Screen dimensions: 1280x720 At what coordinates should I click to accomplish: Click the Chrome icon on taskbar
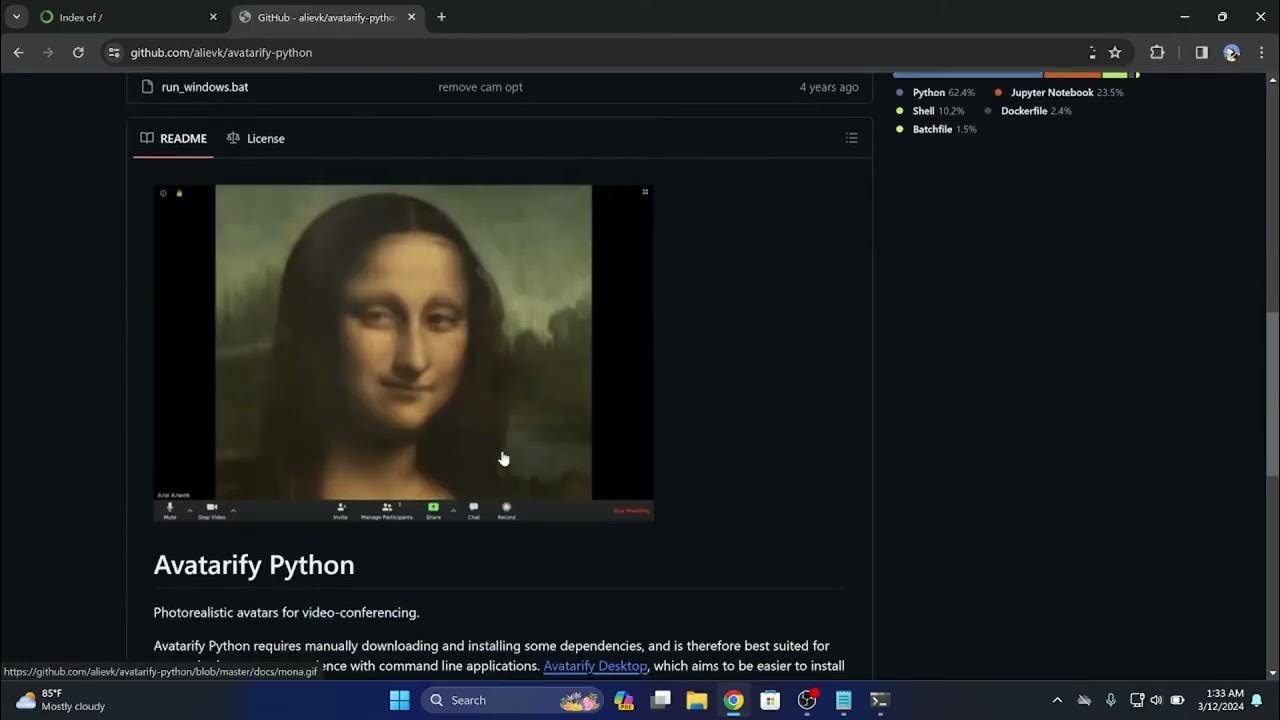(734, 700)
